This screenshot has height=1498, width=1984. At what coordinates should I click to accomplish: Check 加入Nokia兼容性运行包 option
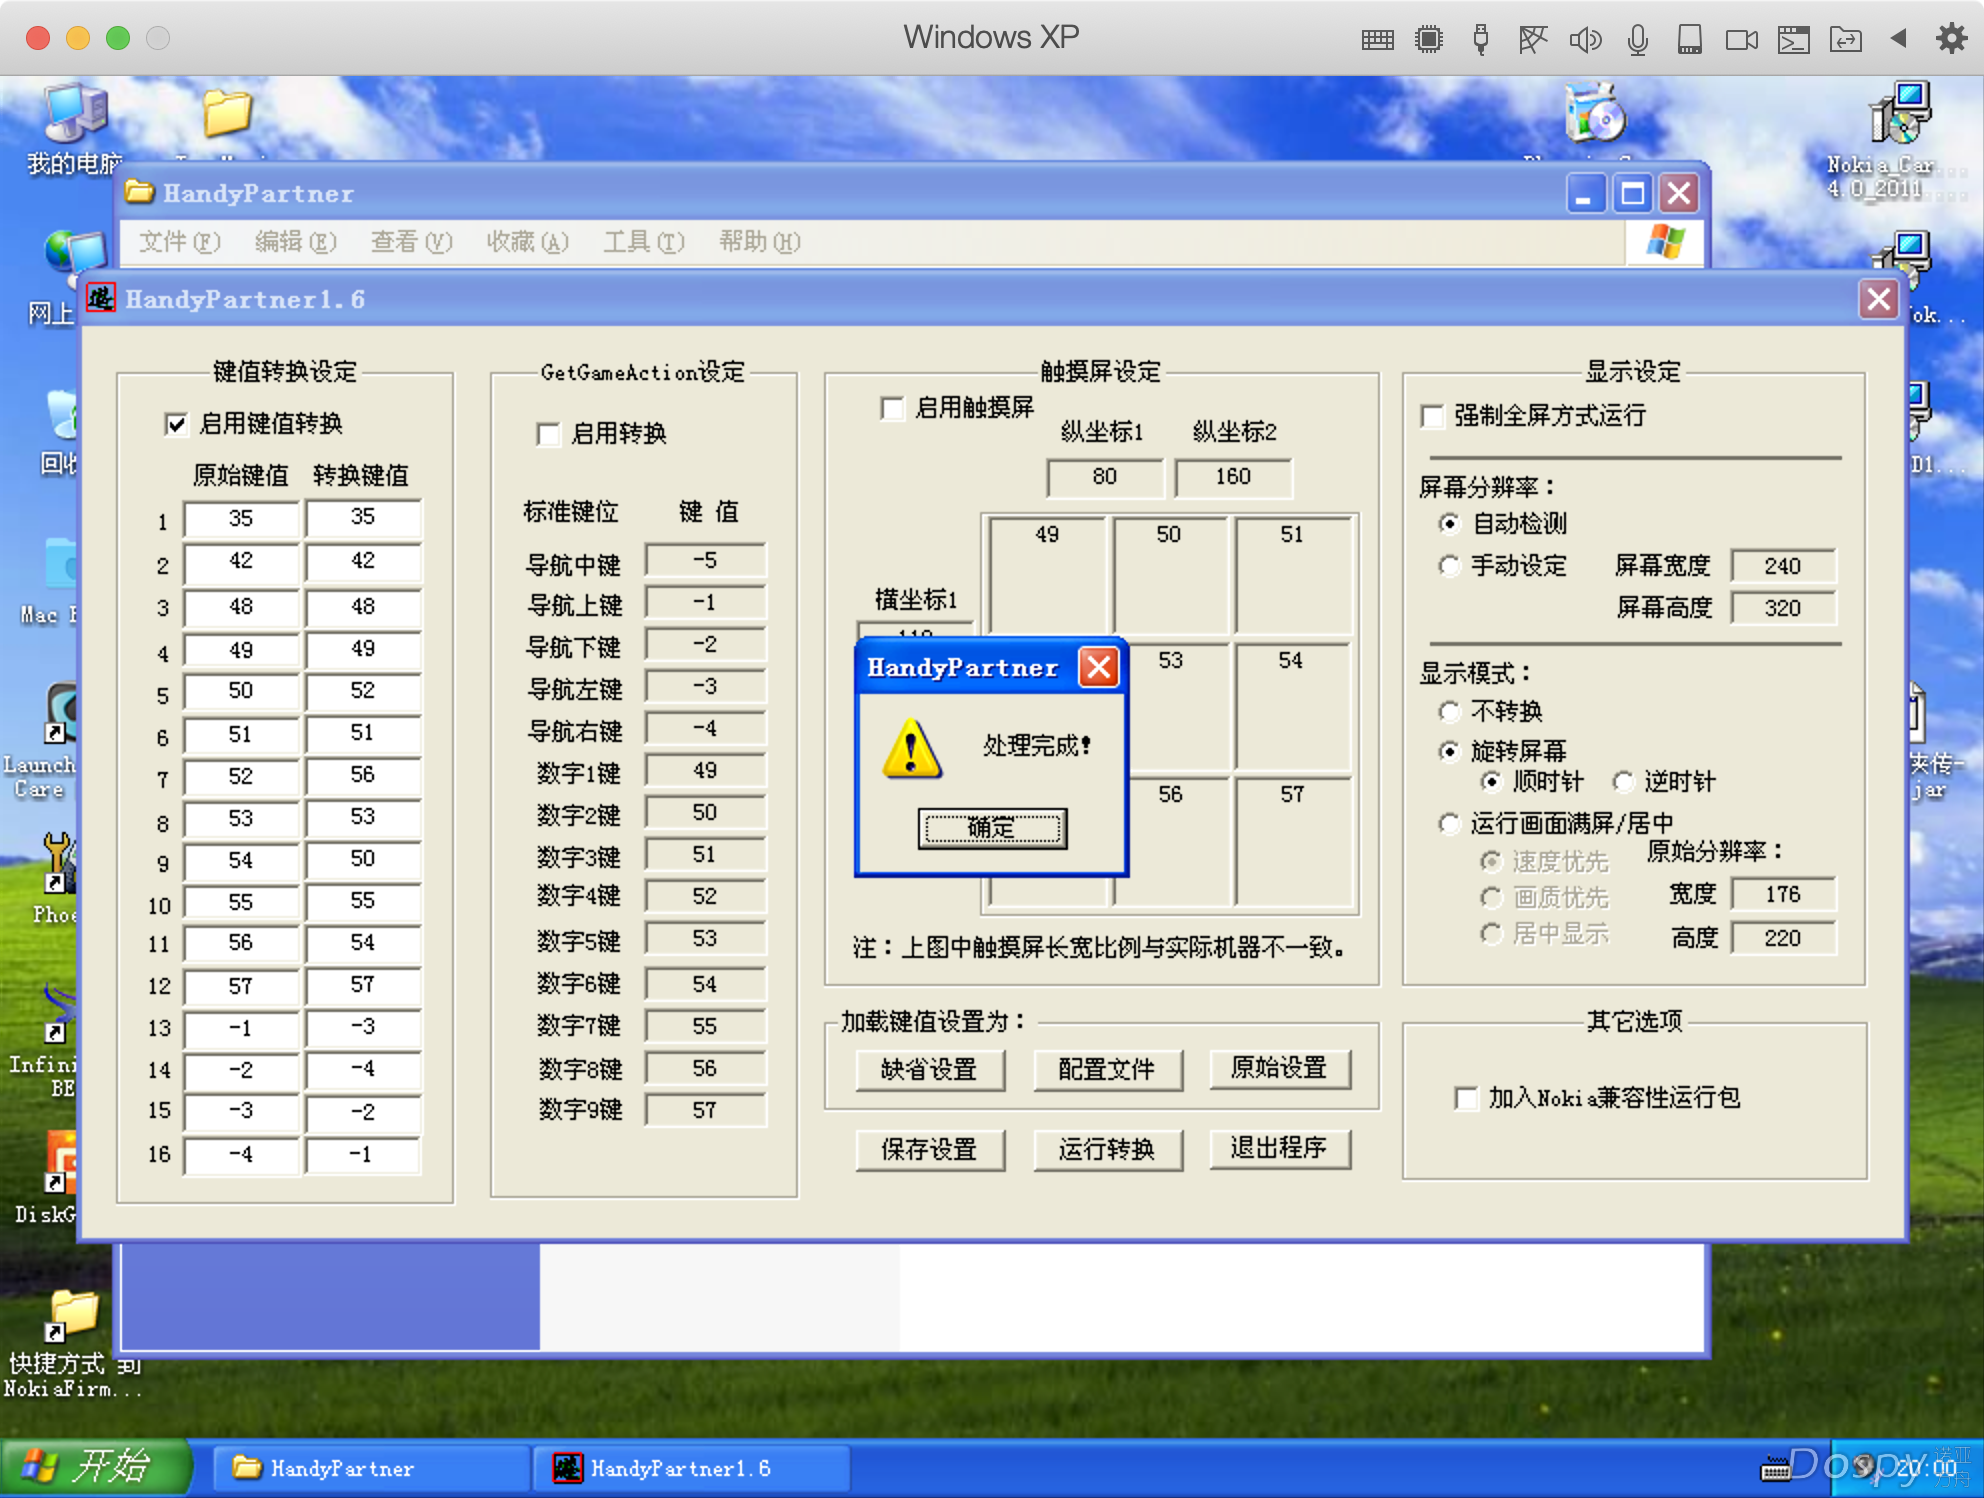[x=1466, y=1098]
